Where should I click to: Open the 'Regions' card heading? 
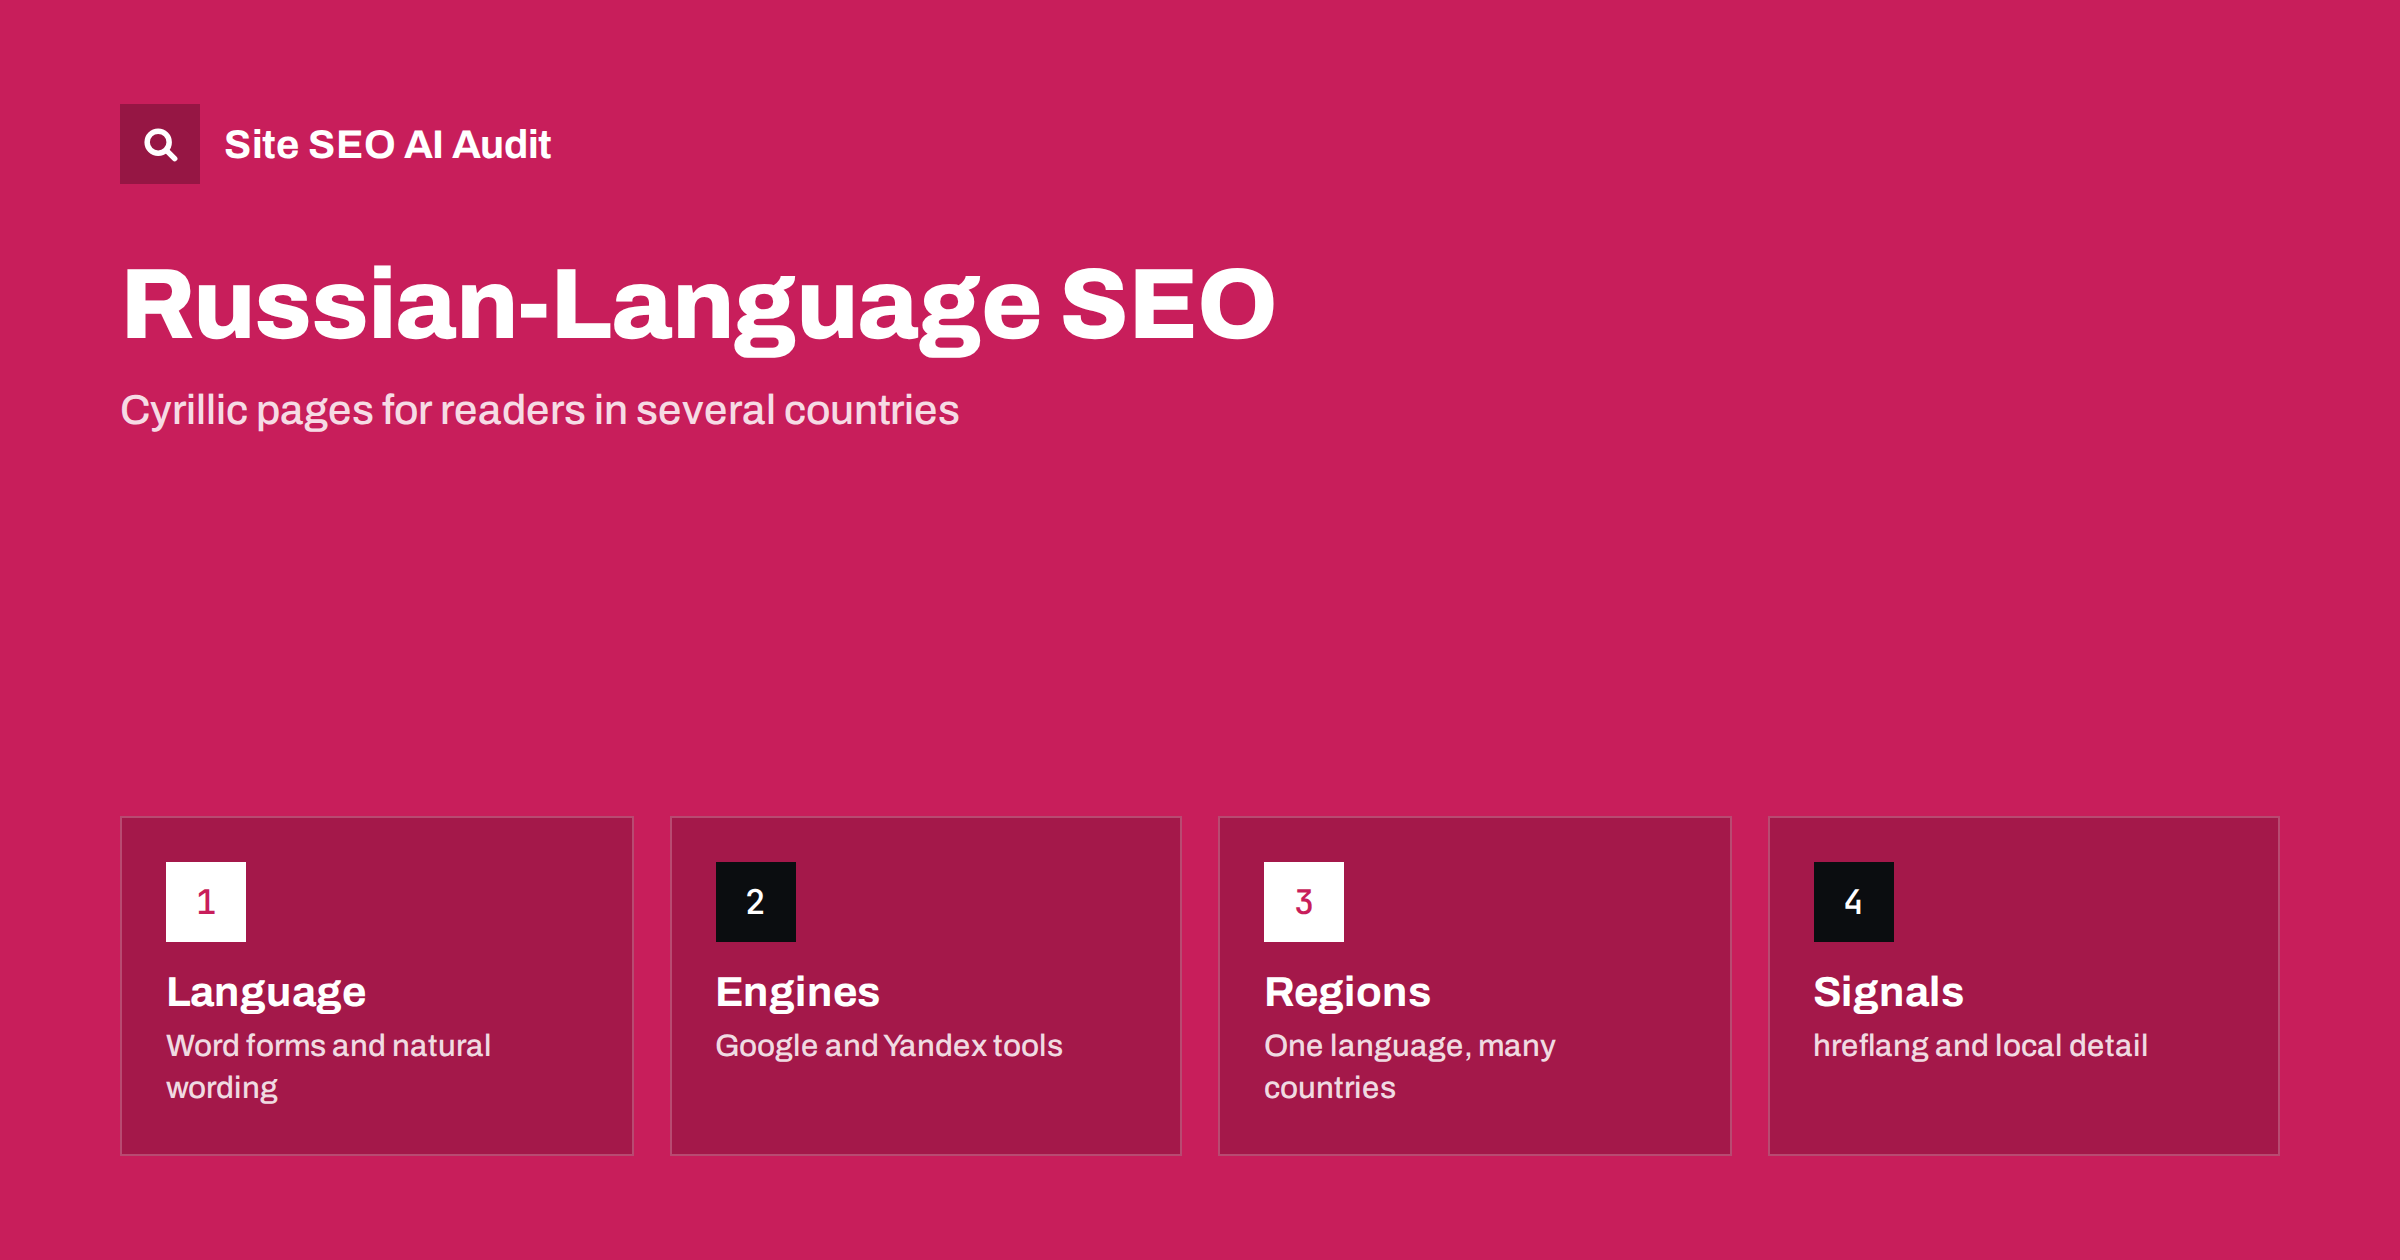[1347, 993]
